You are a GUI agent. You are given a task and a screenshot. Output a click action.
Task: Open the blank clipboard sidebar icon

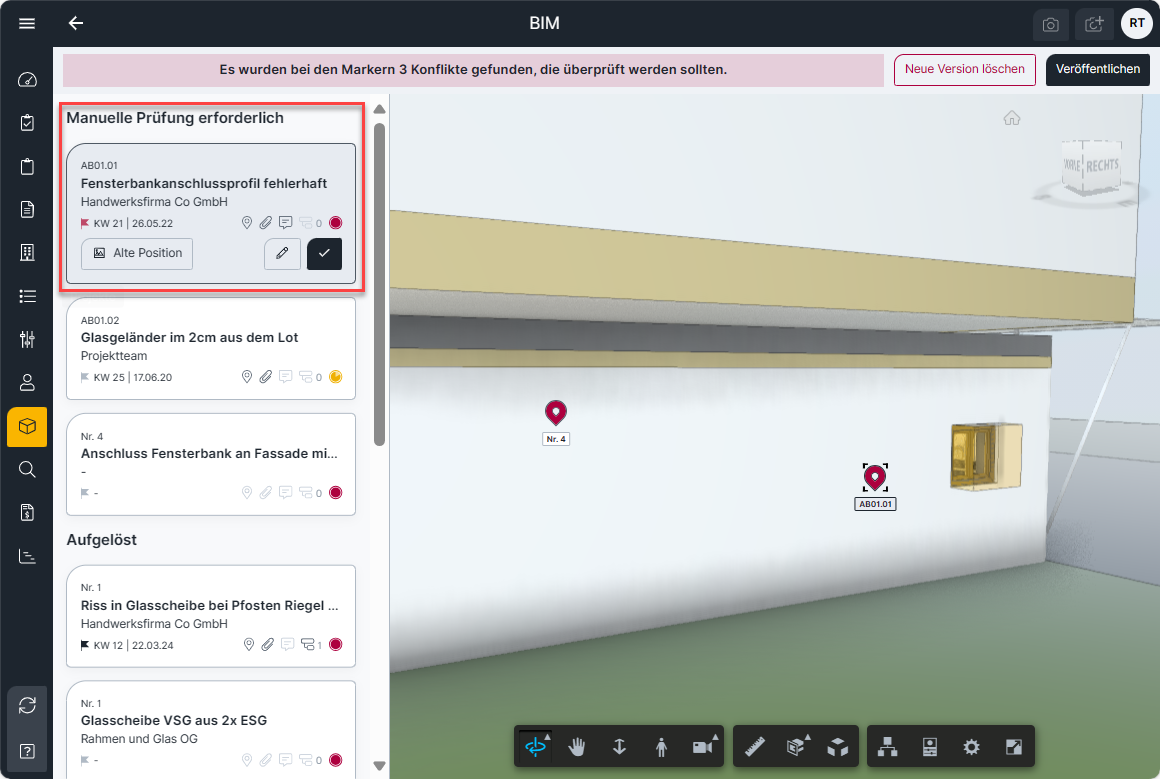27,166
